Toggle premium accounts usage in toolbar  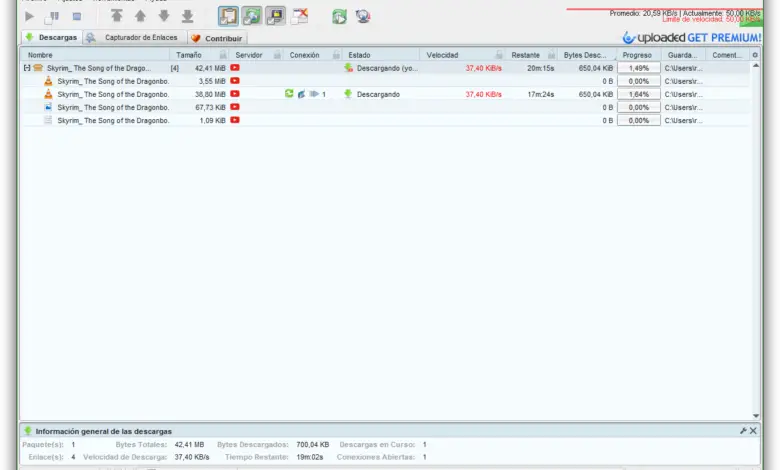point(275,16)
